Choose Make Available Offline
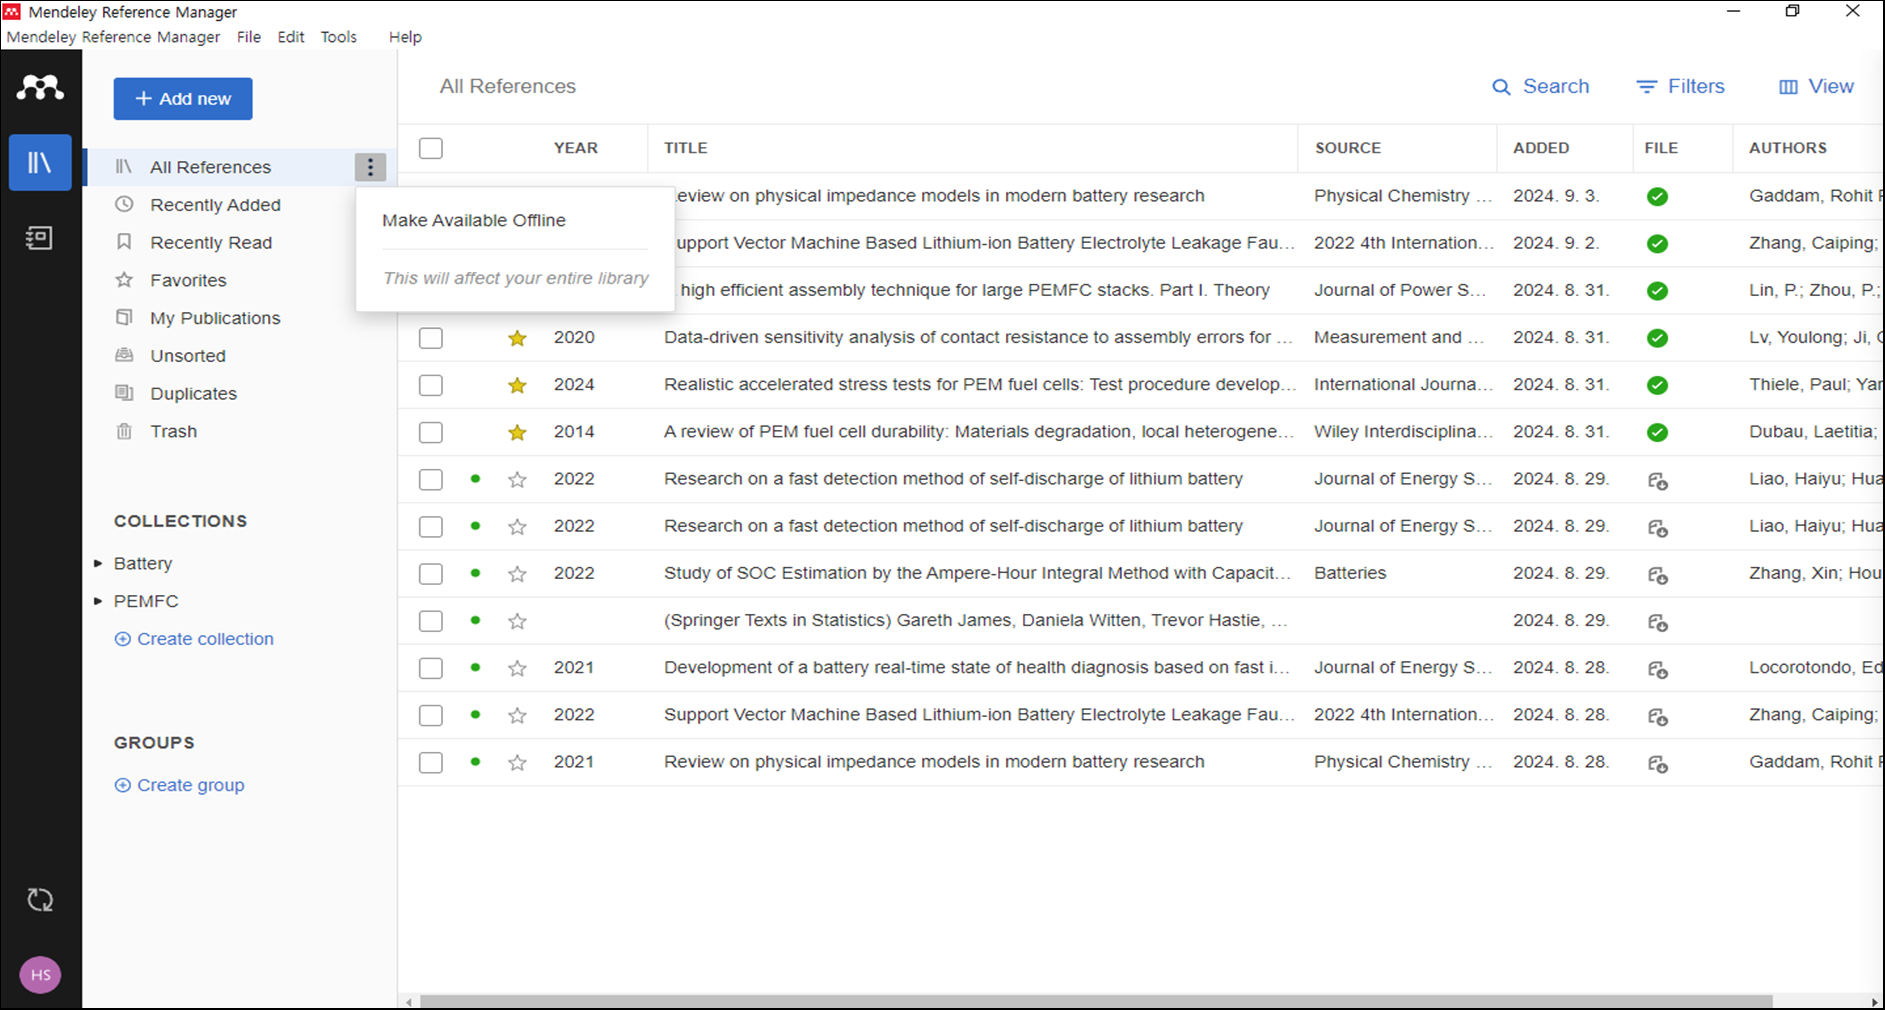The image size is (1885, 1010). 474,220
